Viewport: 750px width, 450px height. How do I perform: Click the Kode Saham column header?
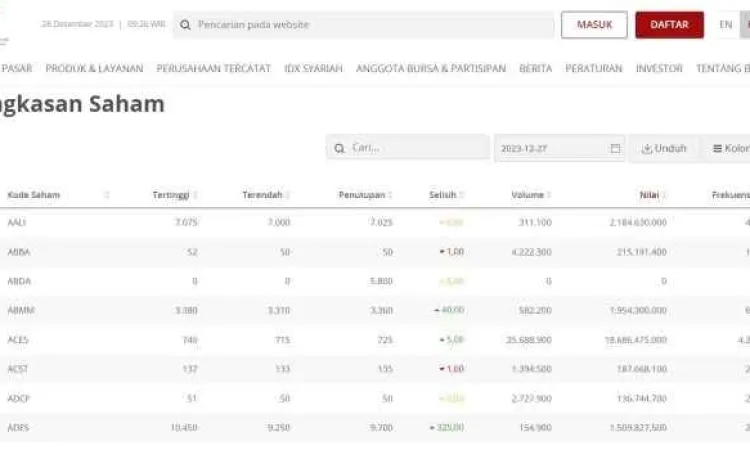tap(34, 195)
